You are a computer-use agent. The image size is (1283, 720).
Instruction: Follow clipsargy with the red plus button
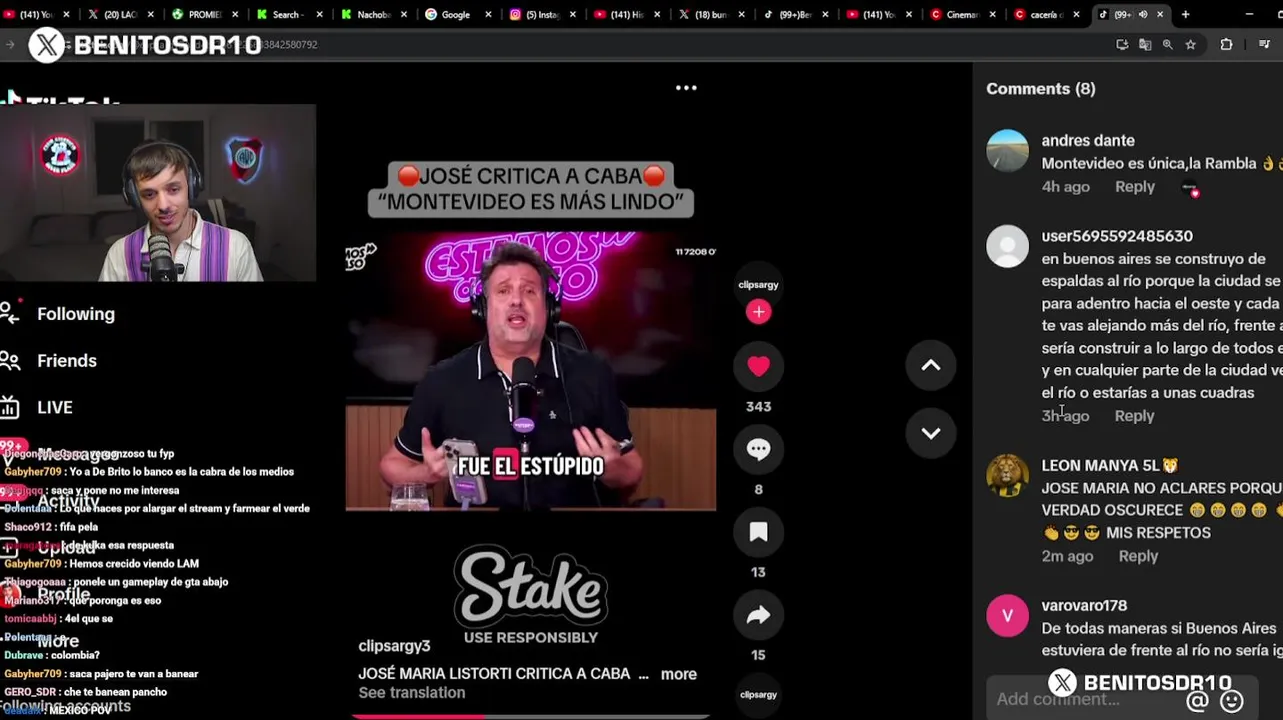pos(758,312)
